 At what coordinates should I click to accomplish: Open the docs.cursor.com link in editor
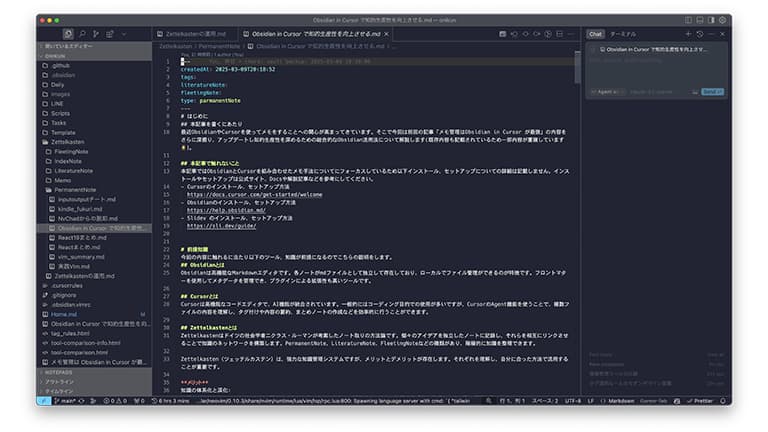pos(254,194)
